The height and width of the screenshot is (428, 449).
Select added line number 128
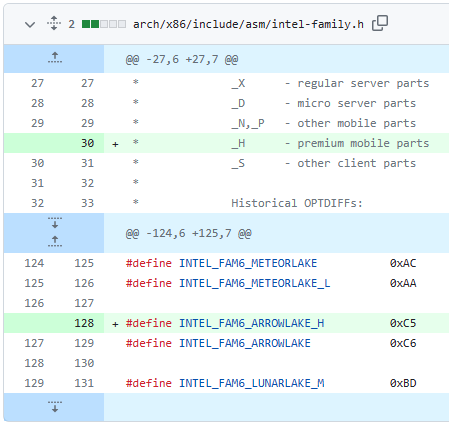[x=84, y=323]
